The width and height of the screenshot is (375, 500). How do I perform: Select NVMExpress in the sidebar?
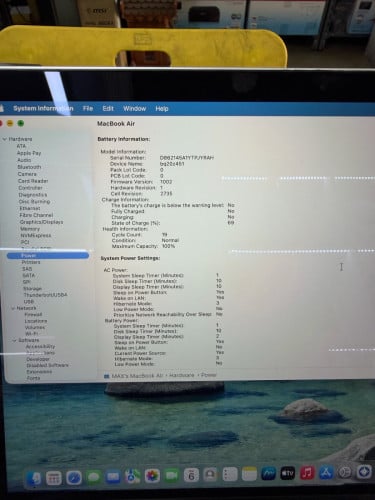coord(36,235)
